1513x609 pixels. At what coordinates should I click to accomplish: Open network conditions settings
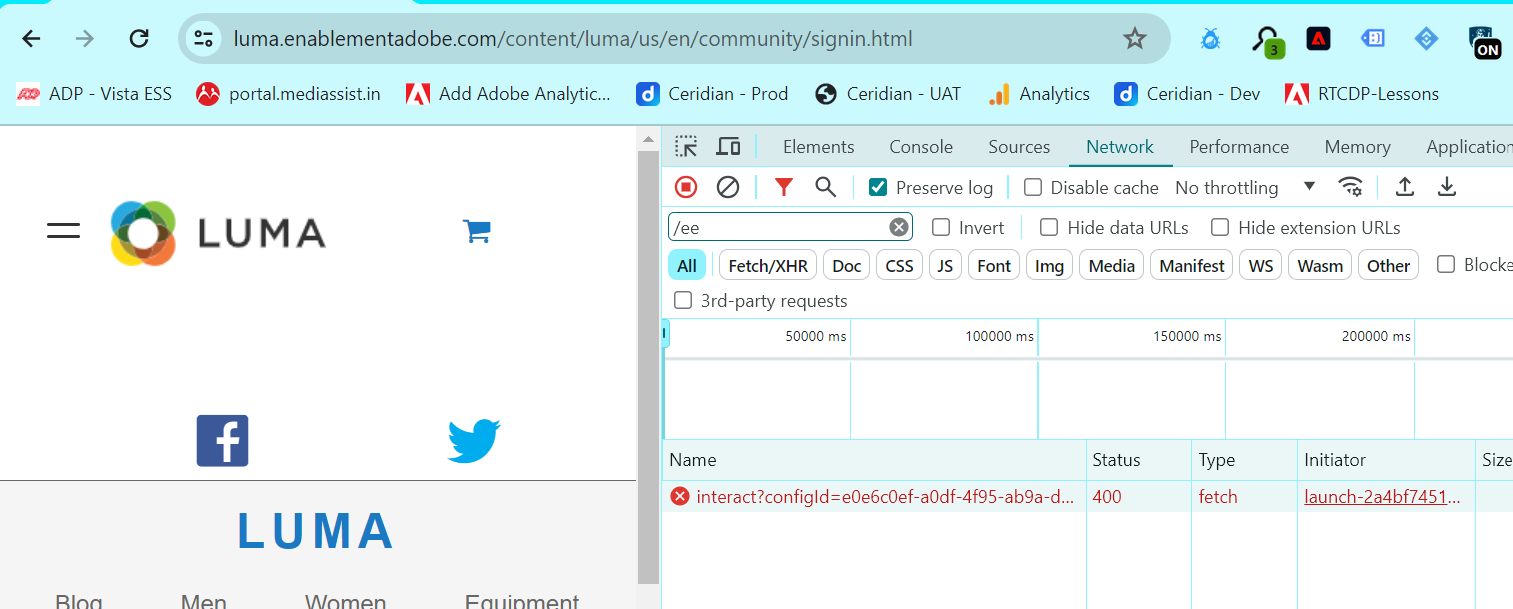click(x=1351, y=187)
